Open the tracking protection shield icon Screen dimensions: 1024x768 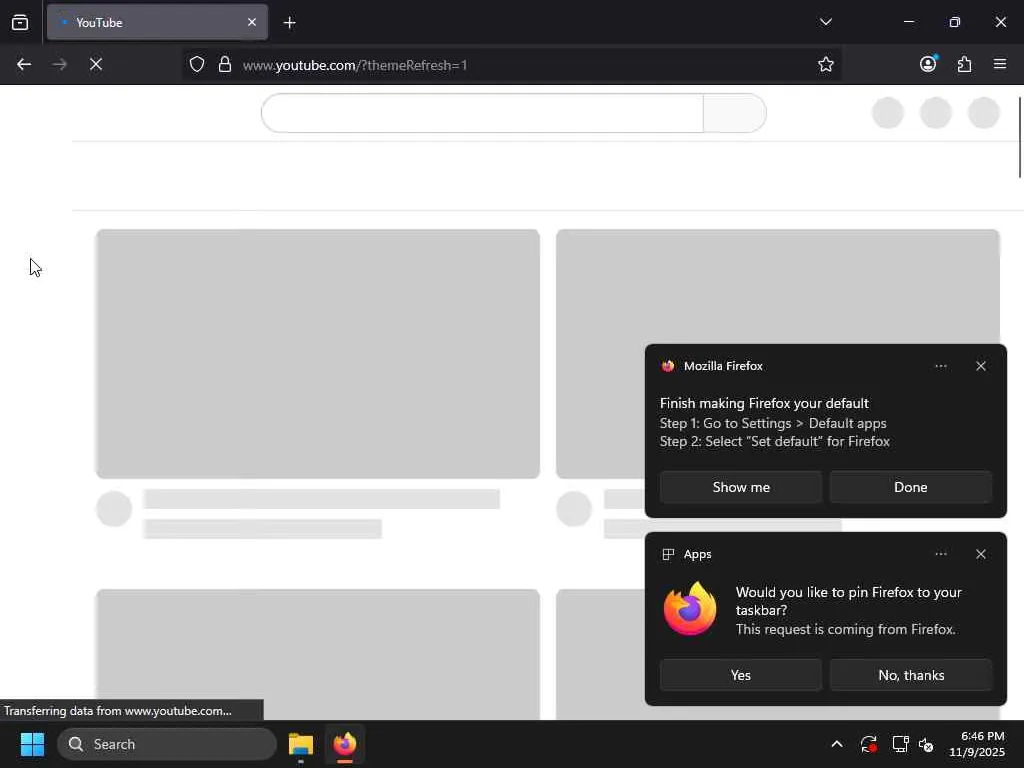pos(197,64)
